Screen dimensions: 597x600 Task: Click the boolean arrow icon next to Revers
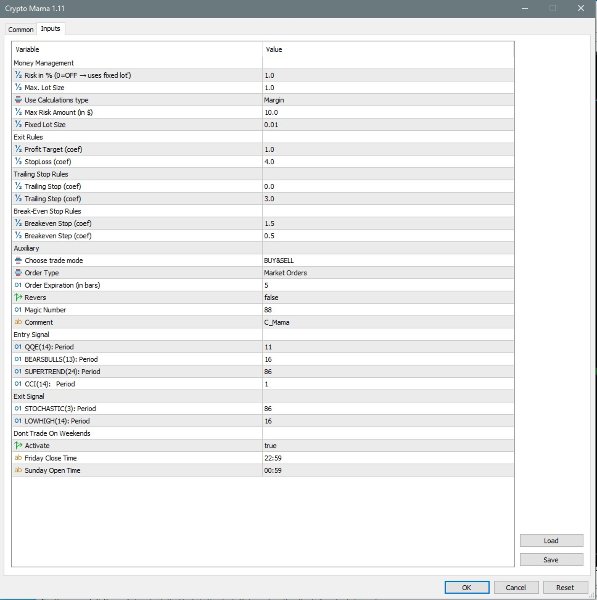pyautogui.click(x=18, y=297)
